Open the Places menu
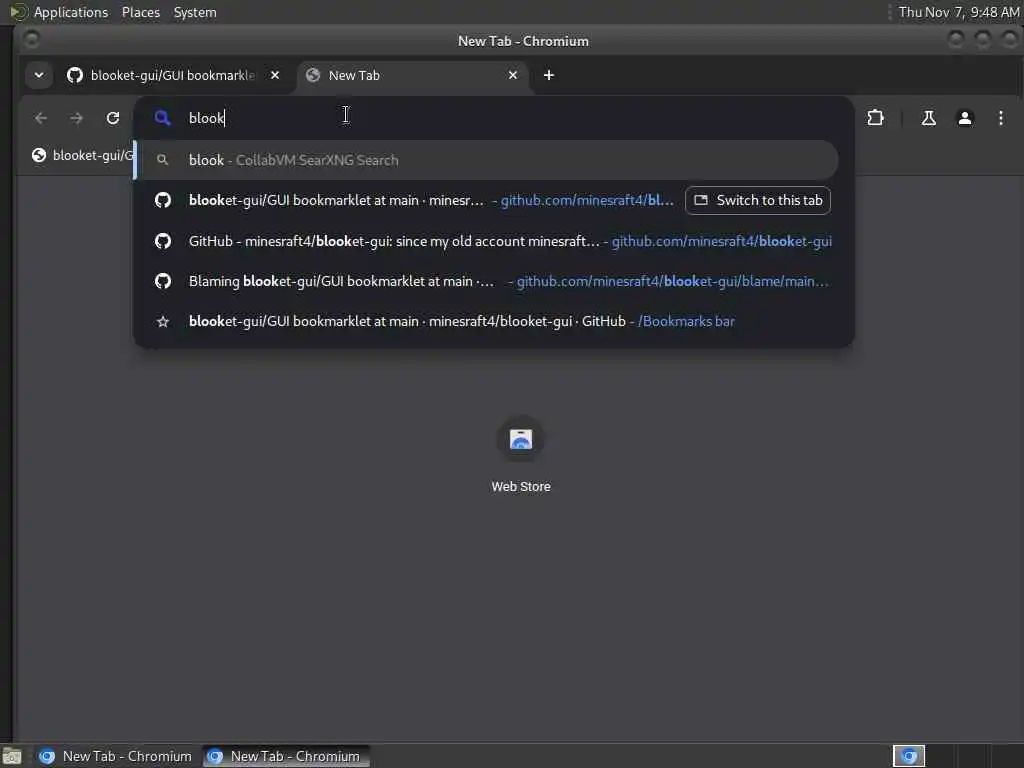Viewport: 1024px width, 768px height. coord(140,12)
